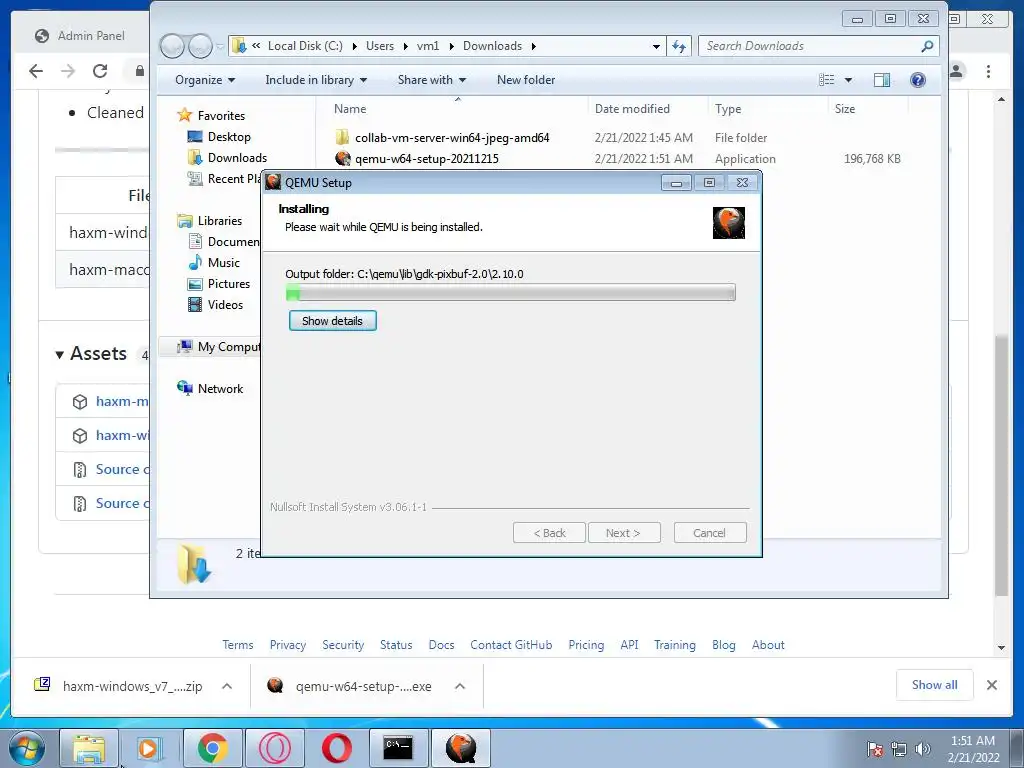This screenshot has width=1024, height=768.
Task: Click Users in the address path
Action: tap(379, 46)
